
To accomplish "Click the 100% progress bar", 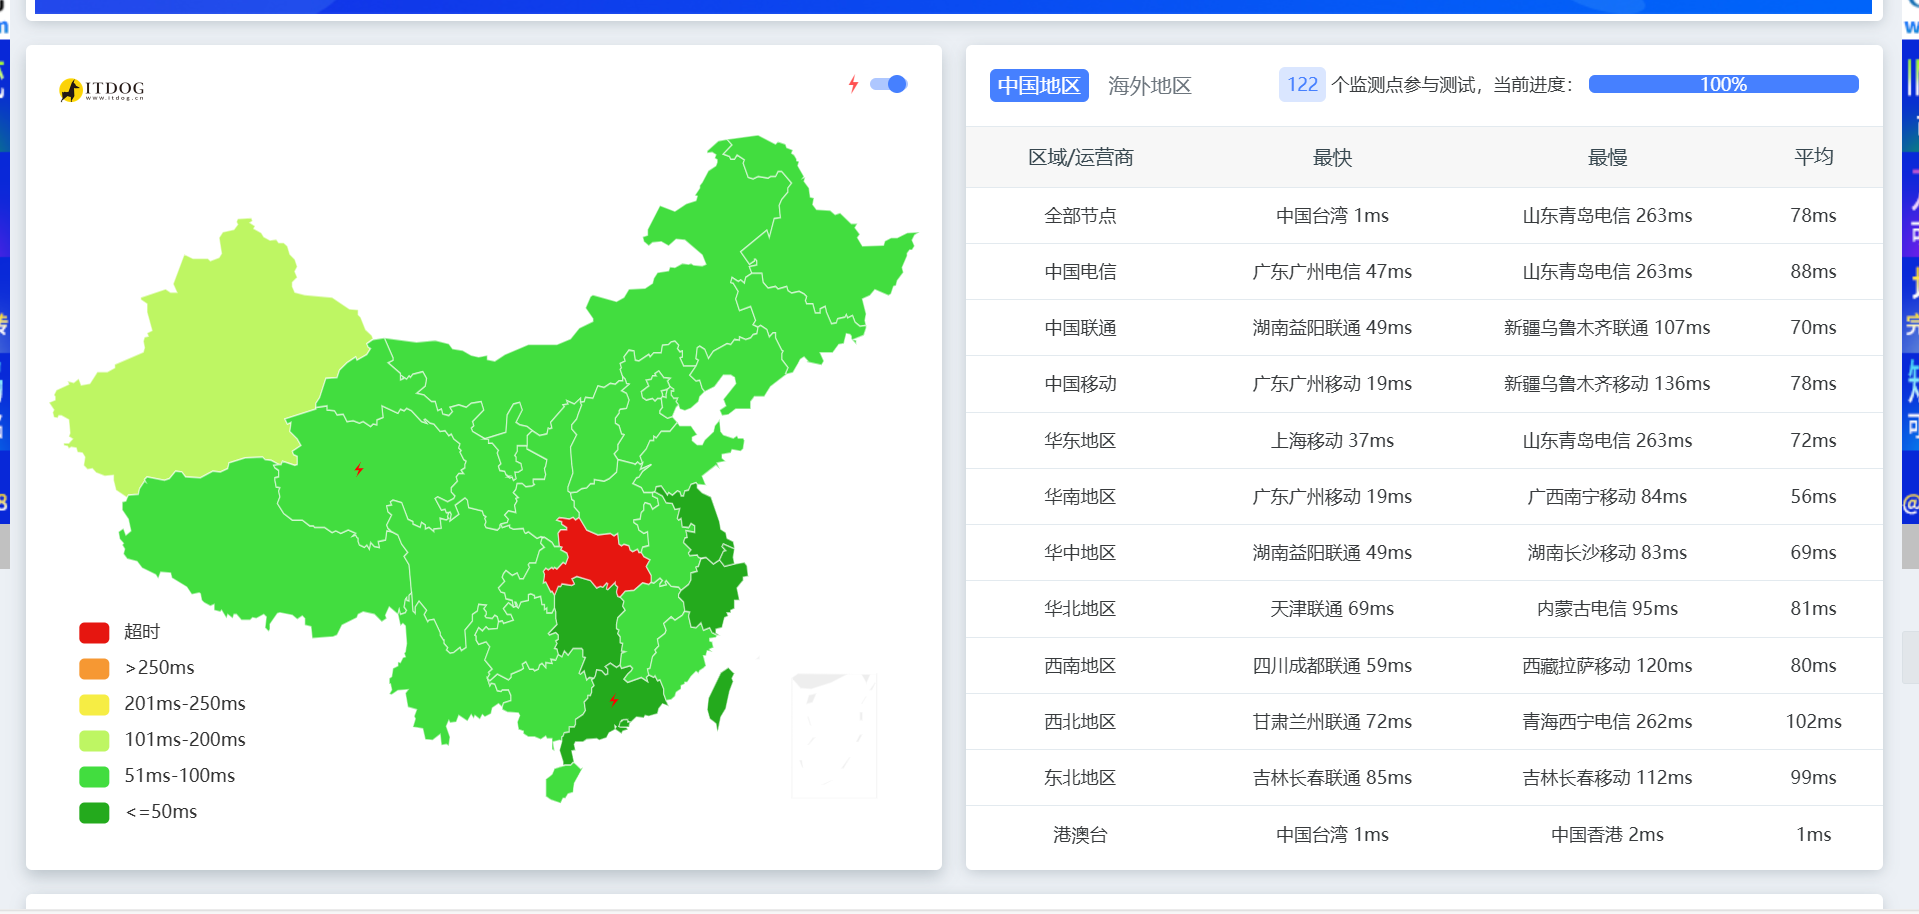I will [x=1723, y=84].
